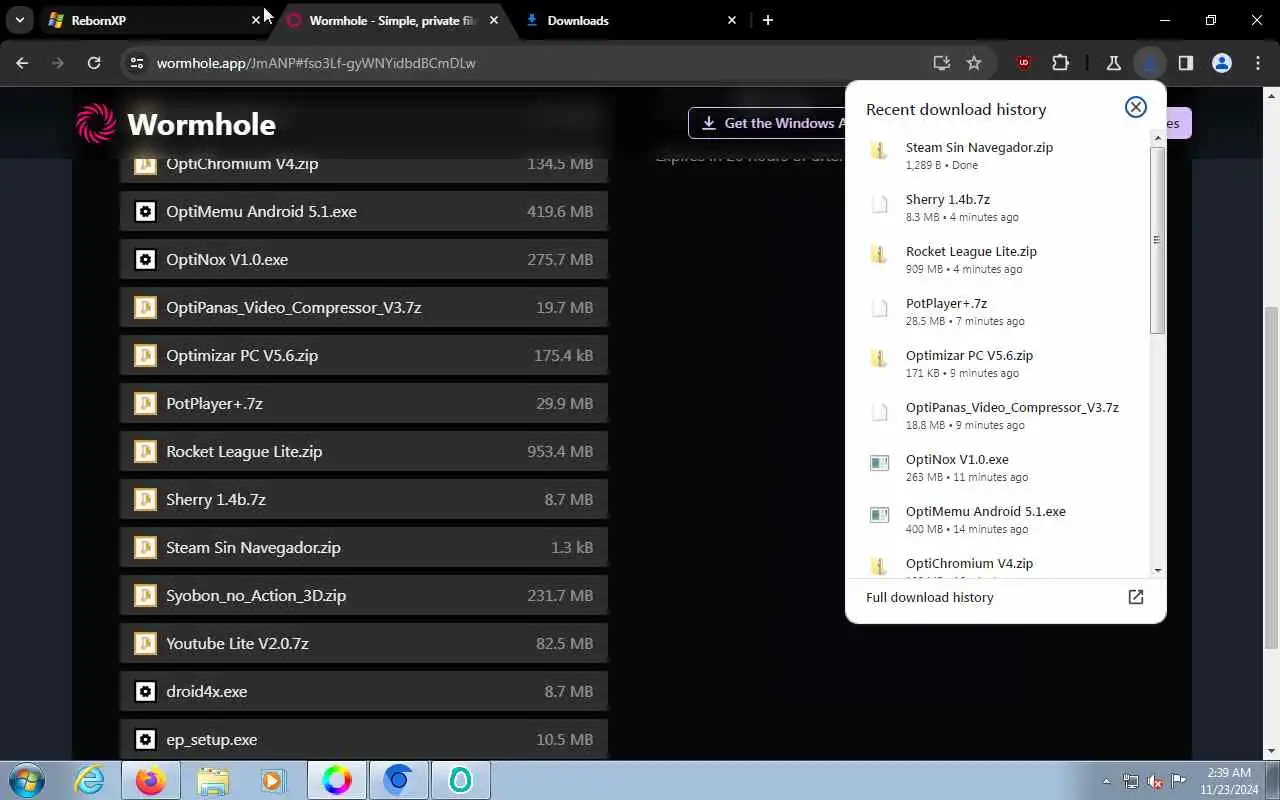Bookmark this page with the star
The image size is (1280, 800).
974,63
